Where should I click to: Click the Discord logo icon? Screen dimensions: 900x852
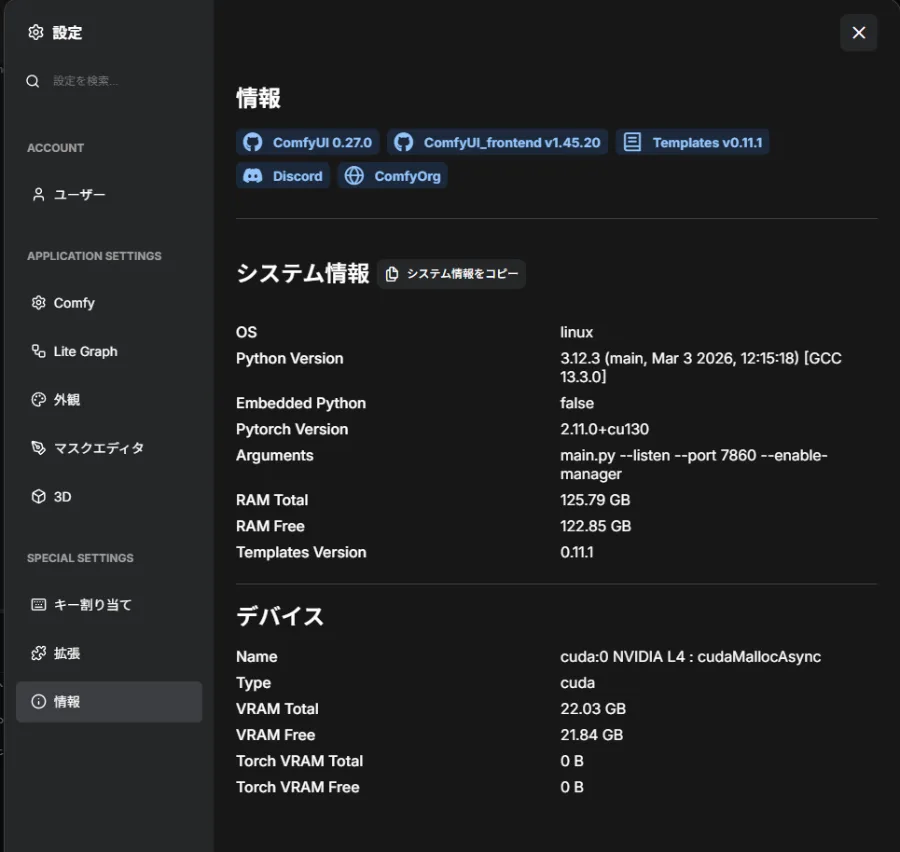(253, 176)
